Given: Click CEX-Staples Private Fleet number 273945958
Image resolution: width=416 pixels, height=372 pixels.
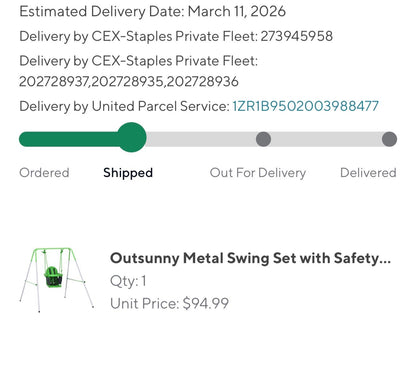Looking at the screenshot, I should click(297, 36).
